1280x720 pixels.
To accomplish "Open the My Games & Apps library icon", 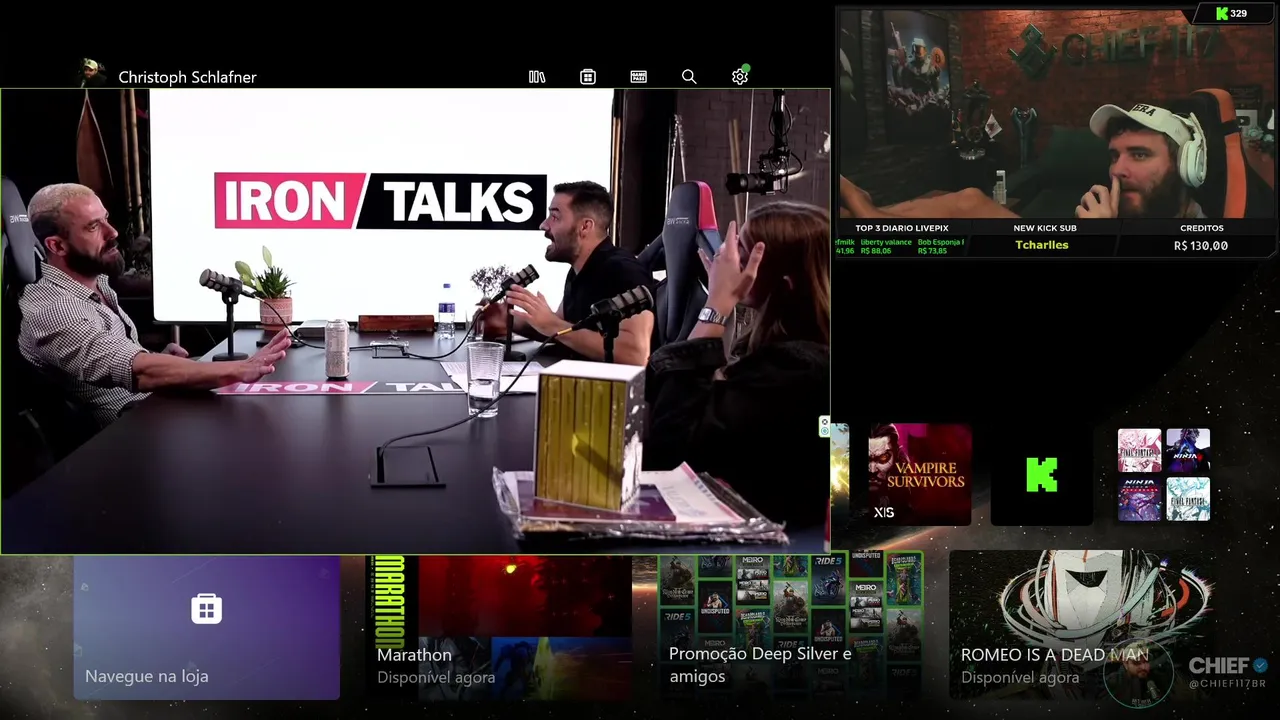I will click(537, 77).
